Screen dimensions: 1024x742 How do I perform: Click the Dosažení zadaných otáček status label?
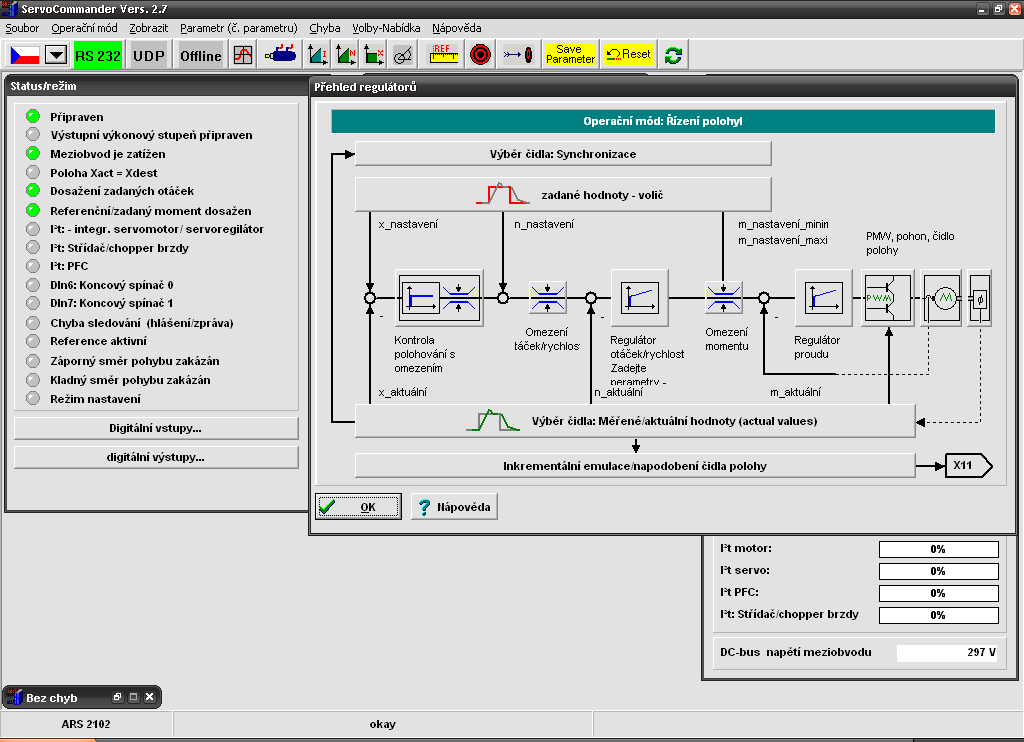pos(122,191)
